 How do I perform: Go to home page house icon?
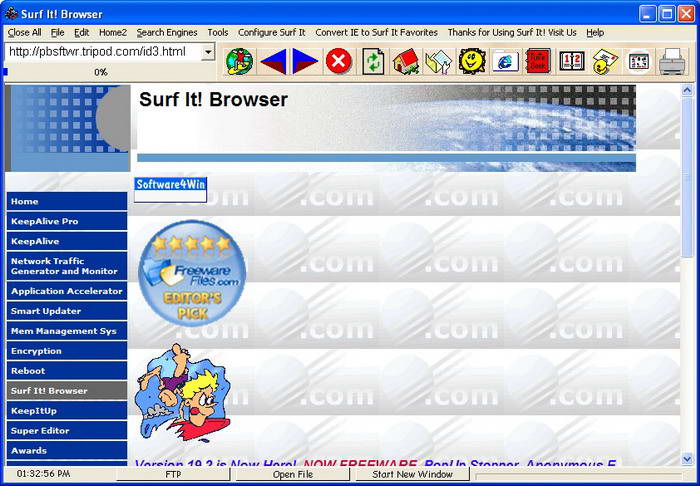coord(406,61)
